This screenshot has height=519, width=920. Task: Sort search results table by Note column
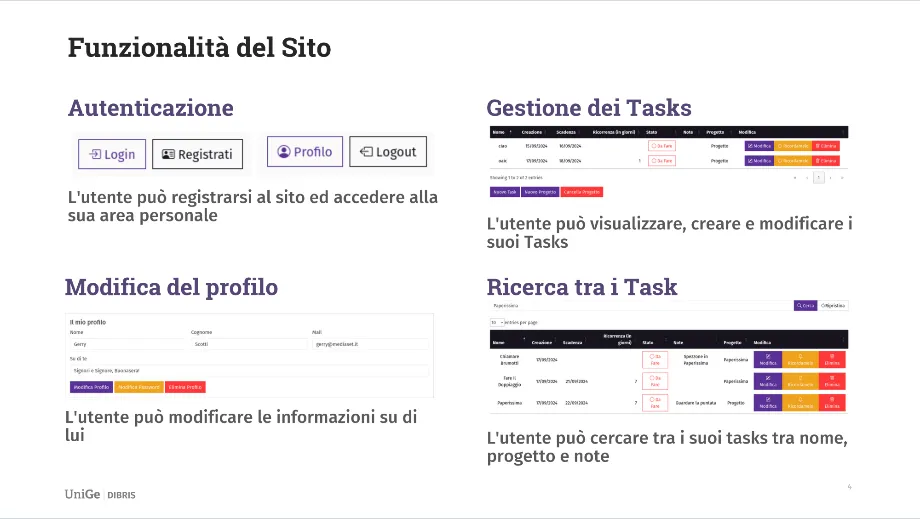(x=679, y=342)
